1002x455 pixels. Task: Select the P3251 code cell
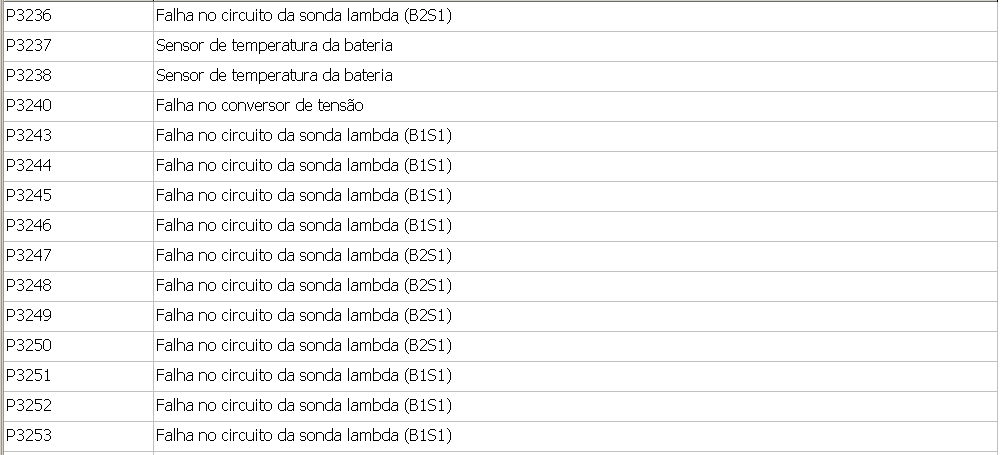click(28, 376)
